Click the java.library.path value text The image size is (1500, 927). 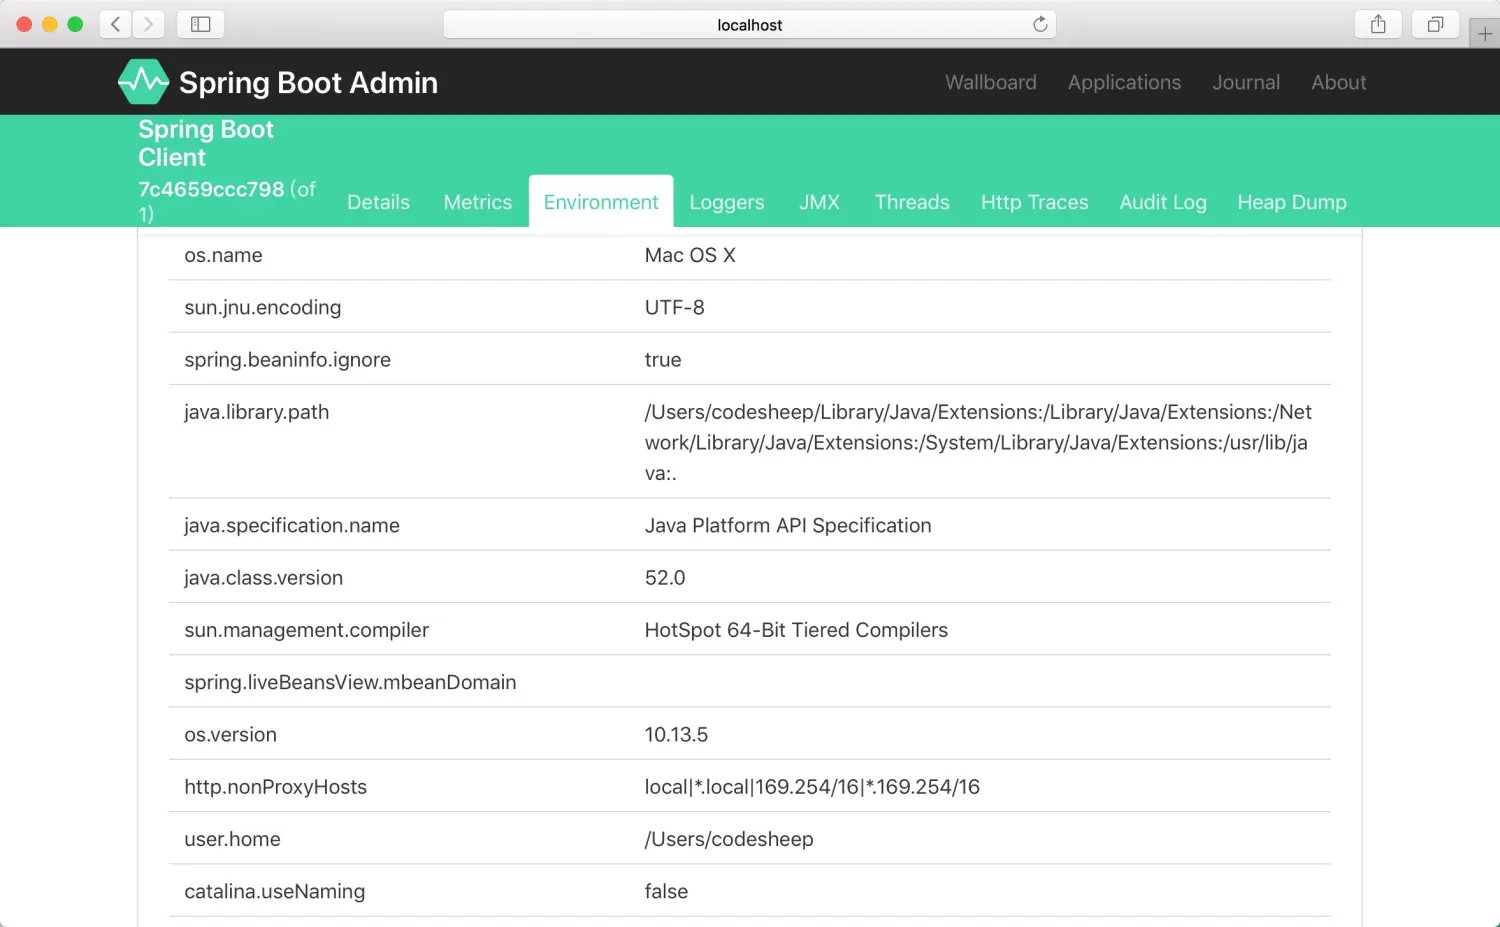978,442
